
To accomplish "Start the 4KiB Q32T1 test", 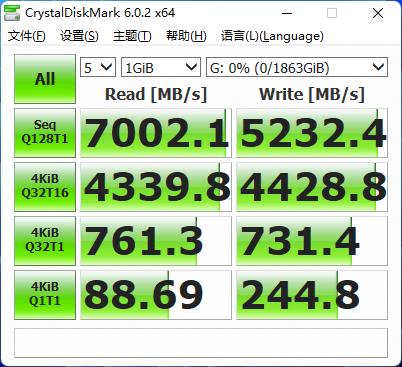I will pyautogui.click(x=45, y=241).
